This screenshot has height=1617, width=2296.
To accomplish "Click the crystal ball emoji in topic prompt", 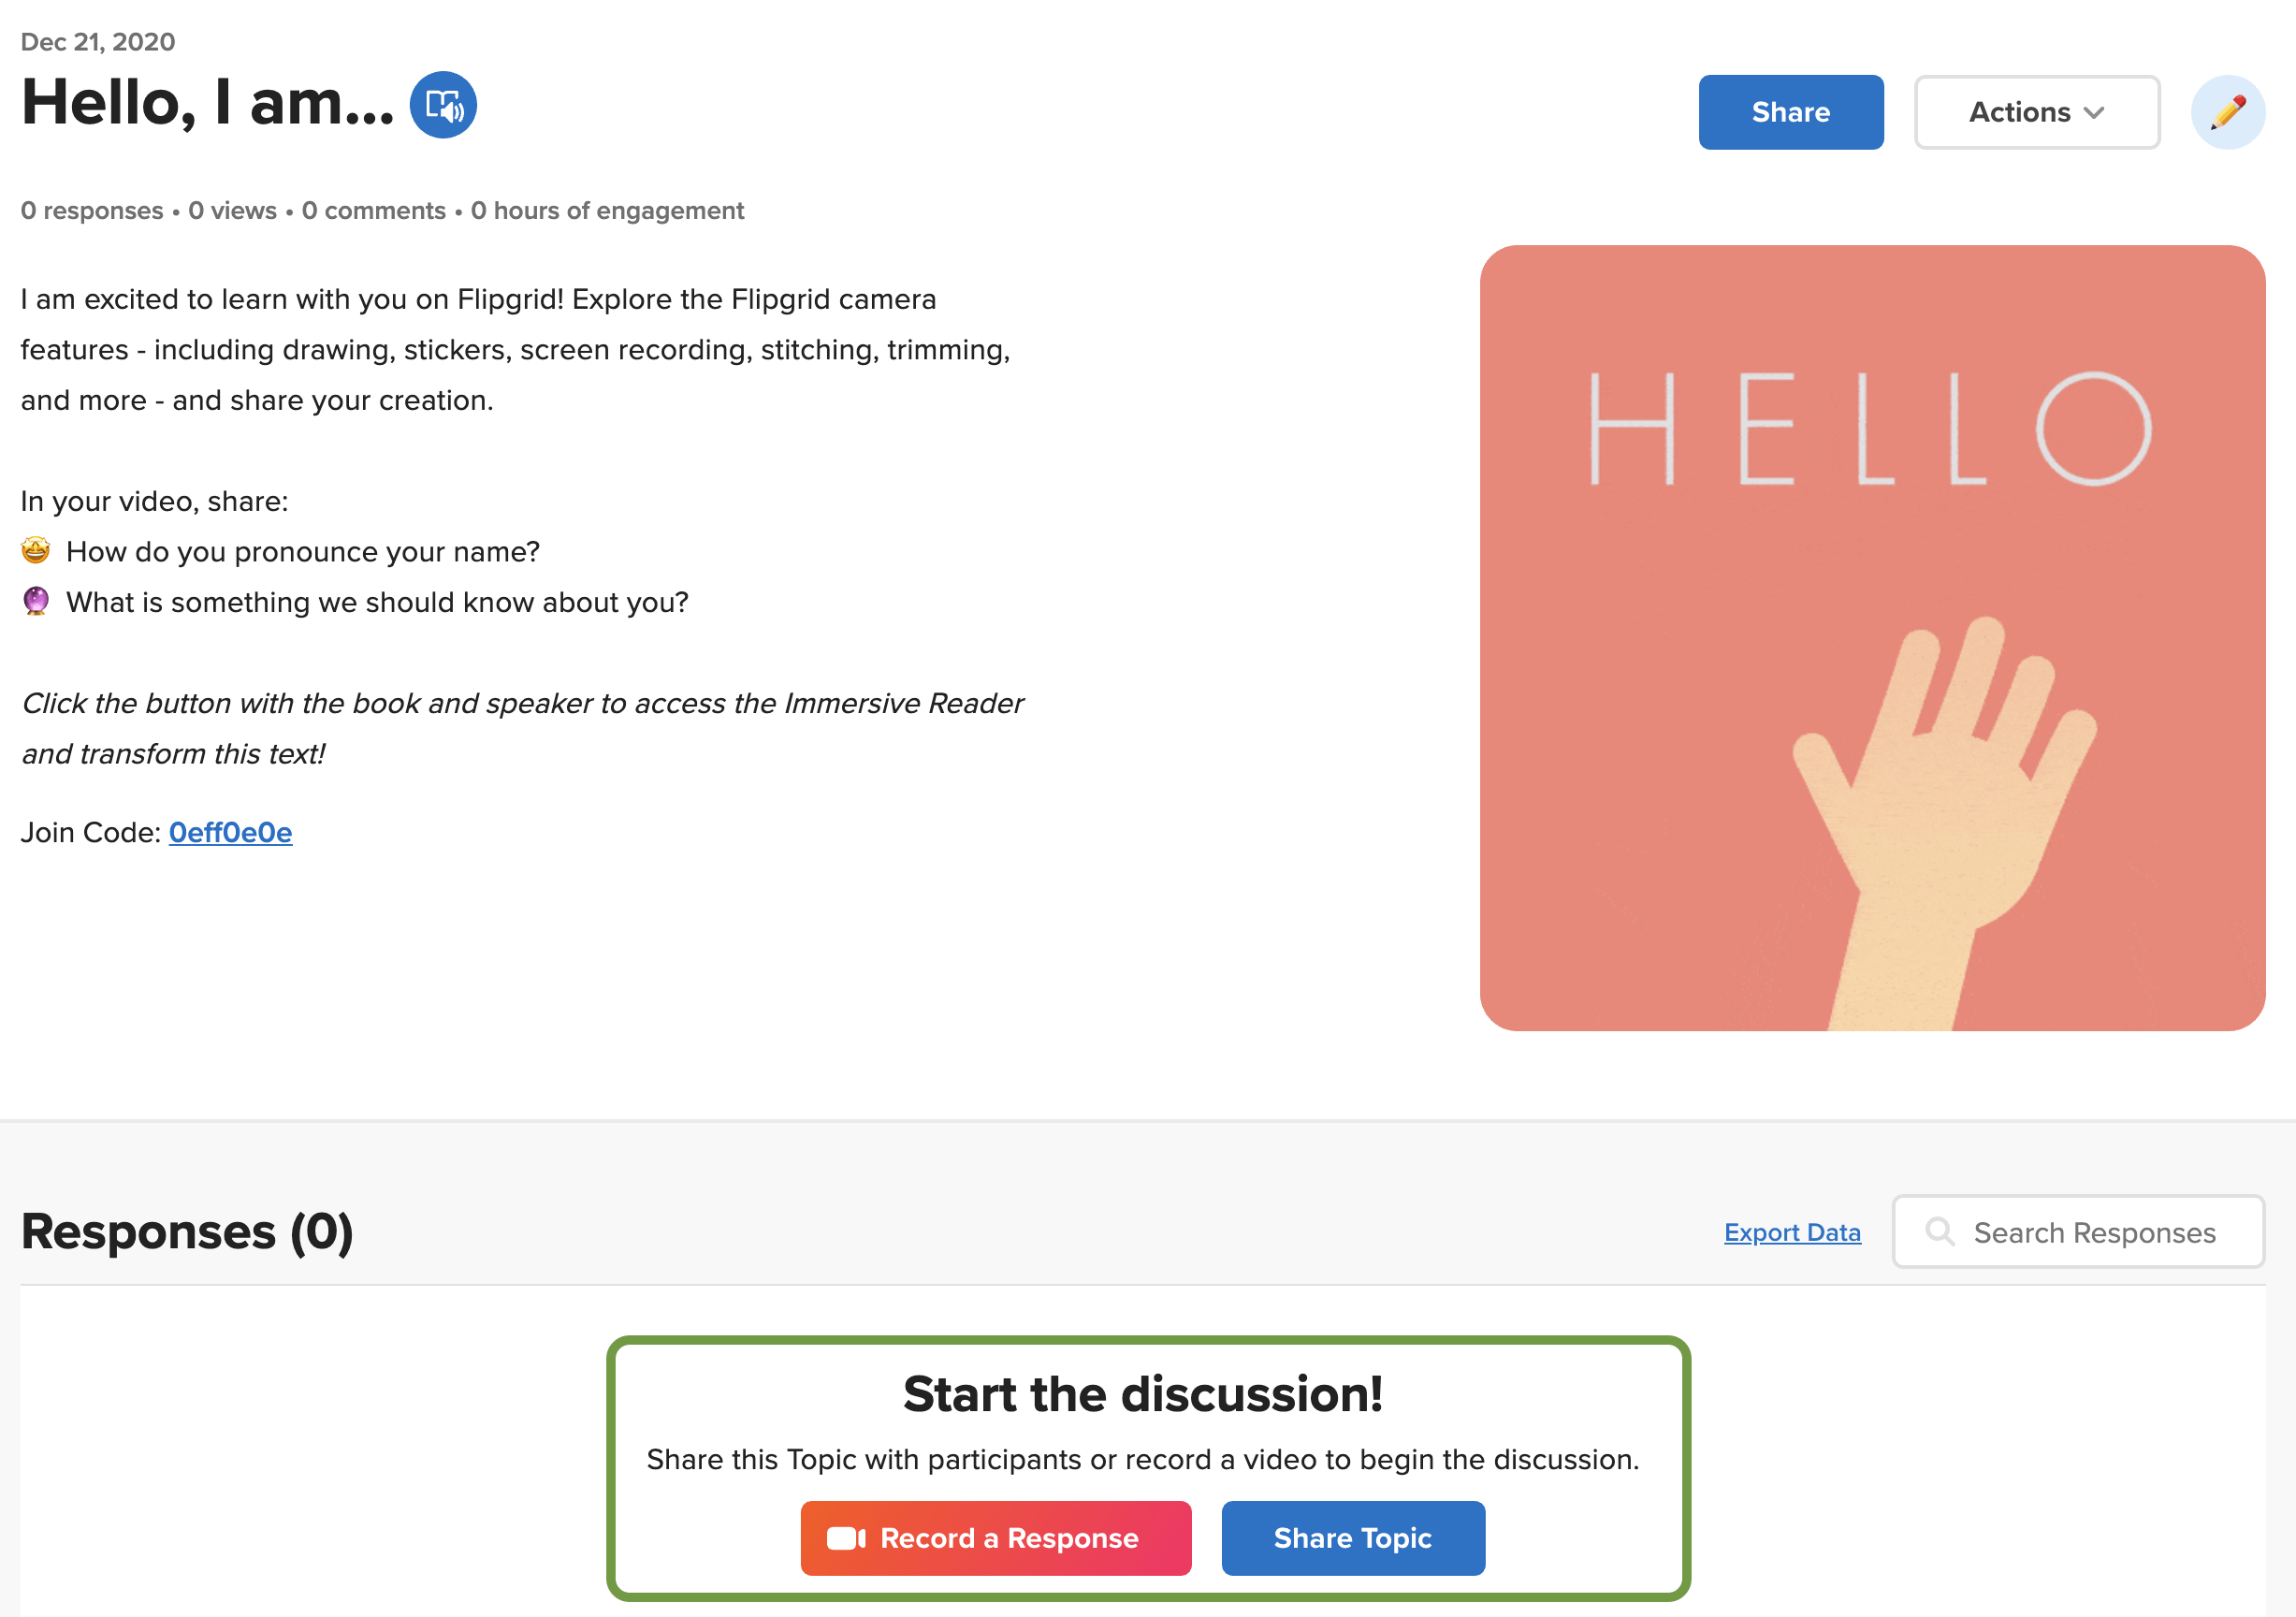I will (x=34, y=601).
